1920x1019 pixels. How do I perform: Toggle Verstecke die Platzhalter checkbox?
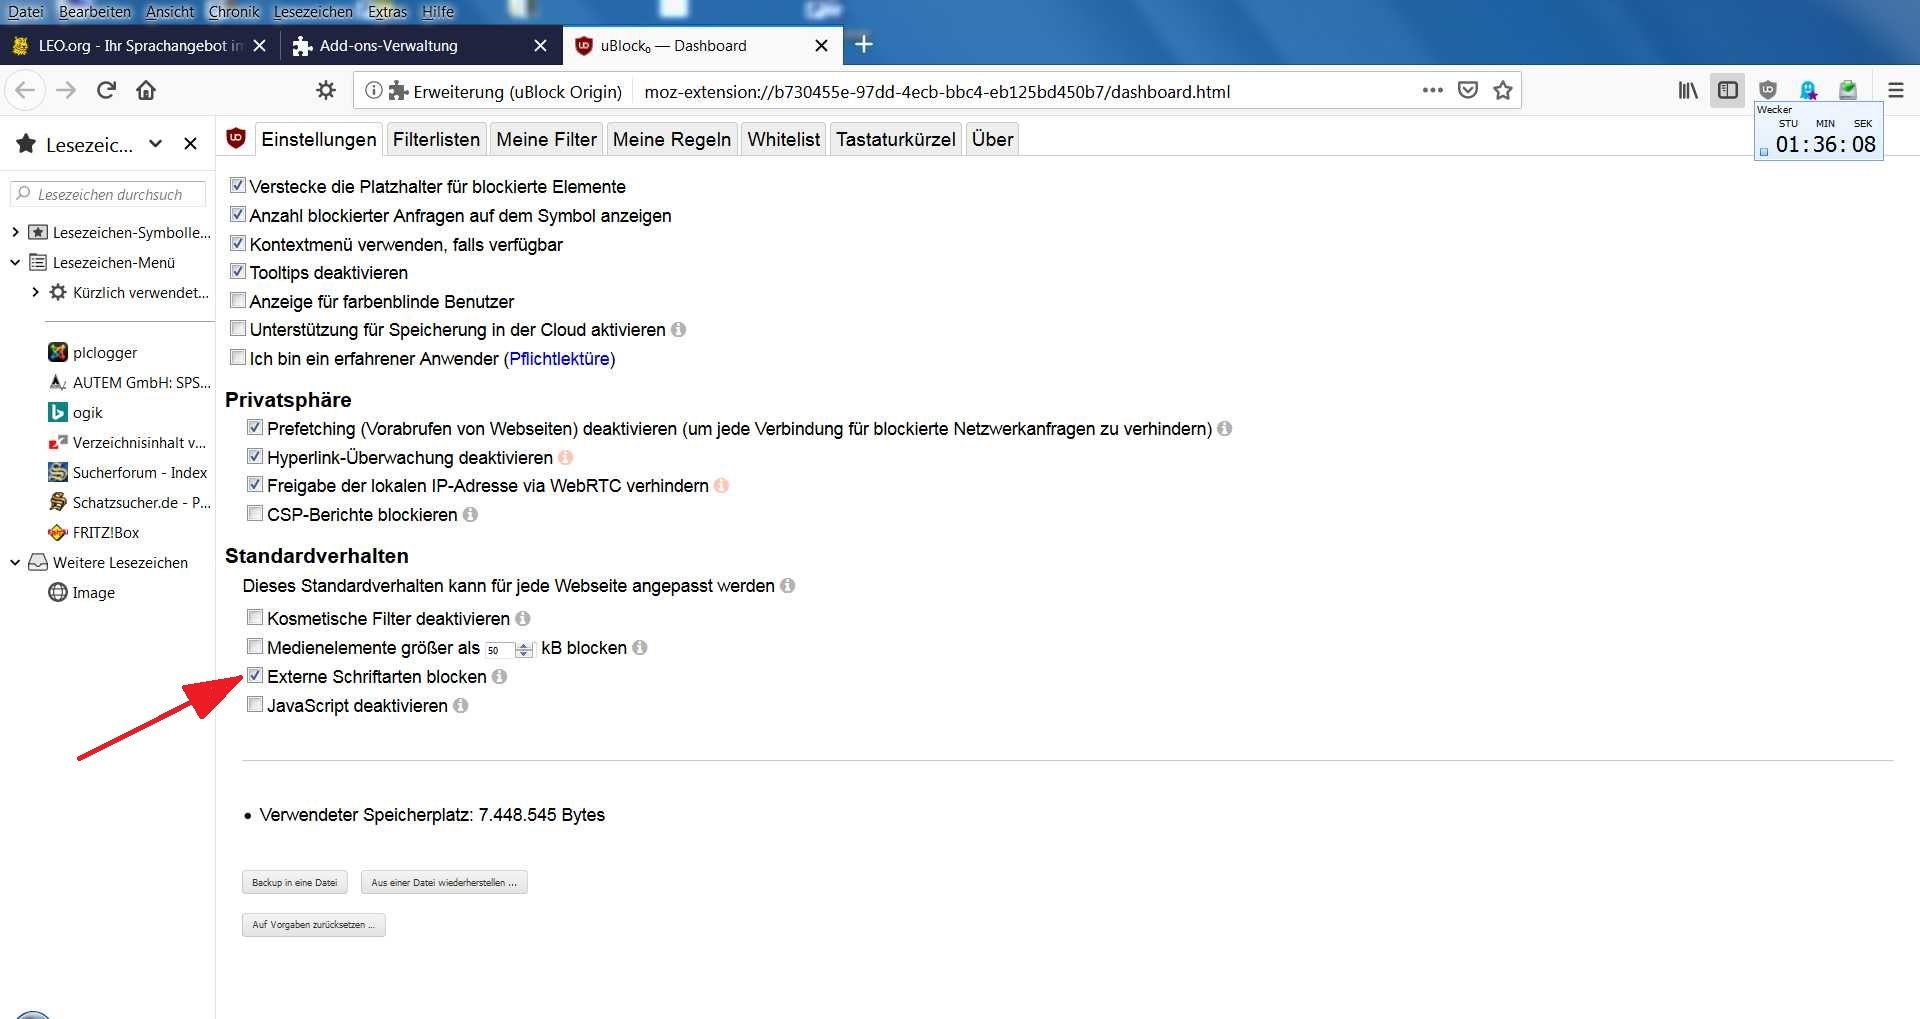pos(238,185)
